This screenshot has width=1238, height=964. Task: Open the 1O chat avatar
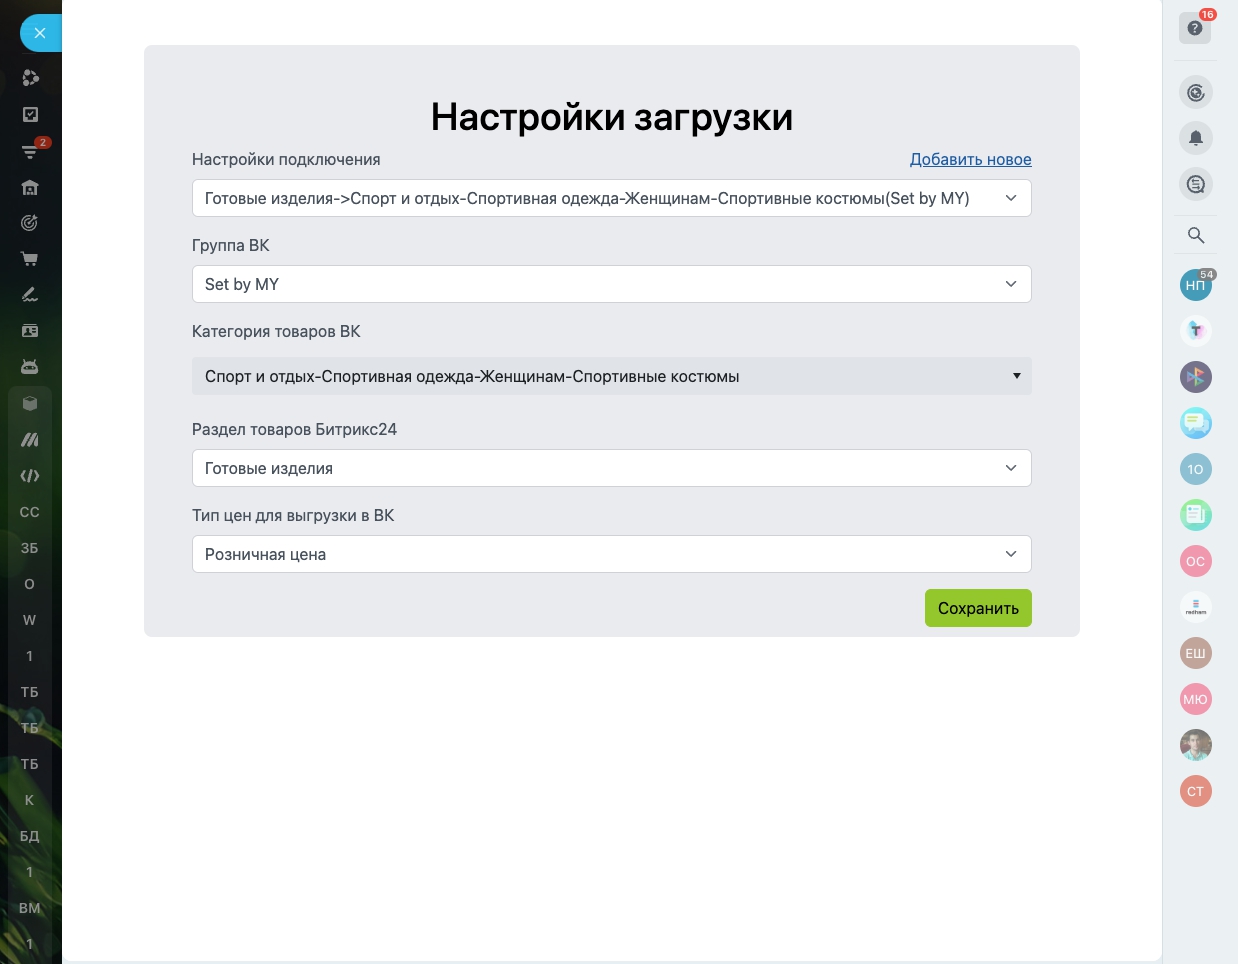(x=1196, y=469)
